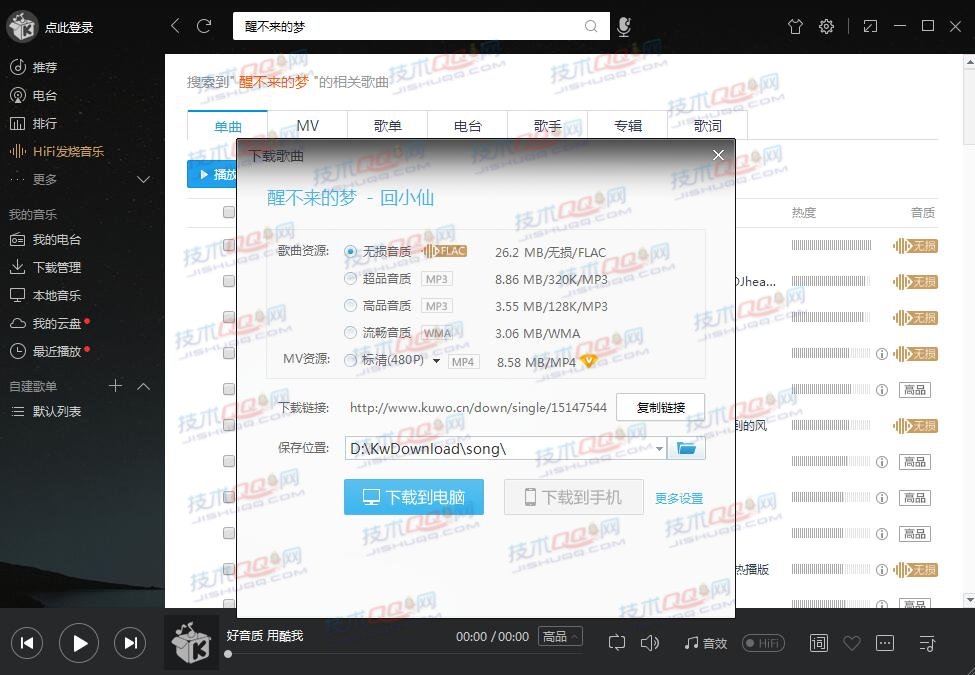Activate voice search microphone icon
975x675 pixels.
click(624, 26)
